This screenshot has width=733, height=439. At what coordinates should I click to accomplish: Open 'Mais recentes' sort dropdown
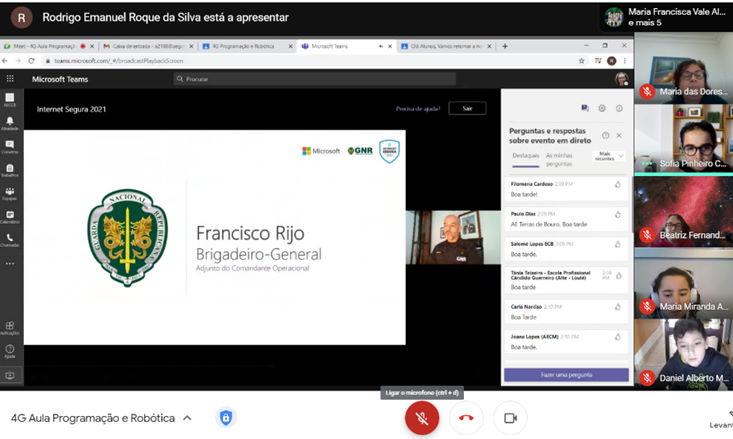point(609,156)
